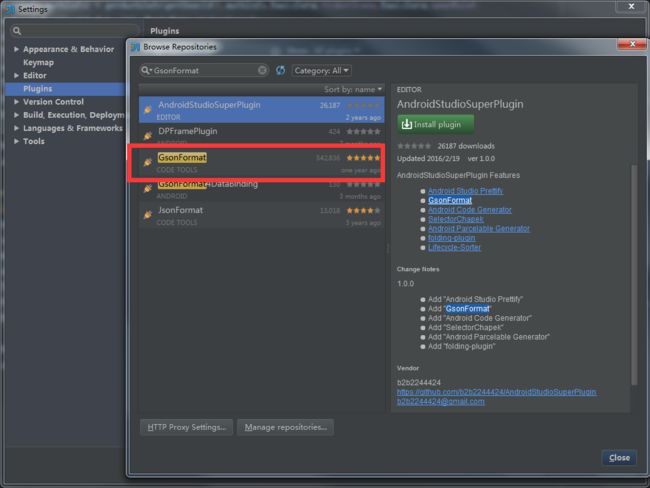Image resolution: width=650 pixels, height=488 pixels.
Task: Close the Settings window with X
Action: point(631,6)
